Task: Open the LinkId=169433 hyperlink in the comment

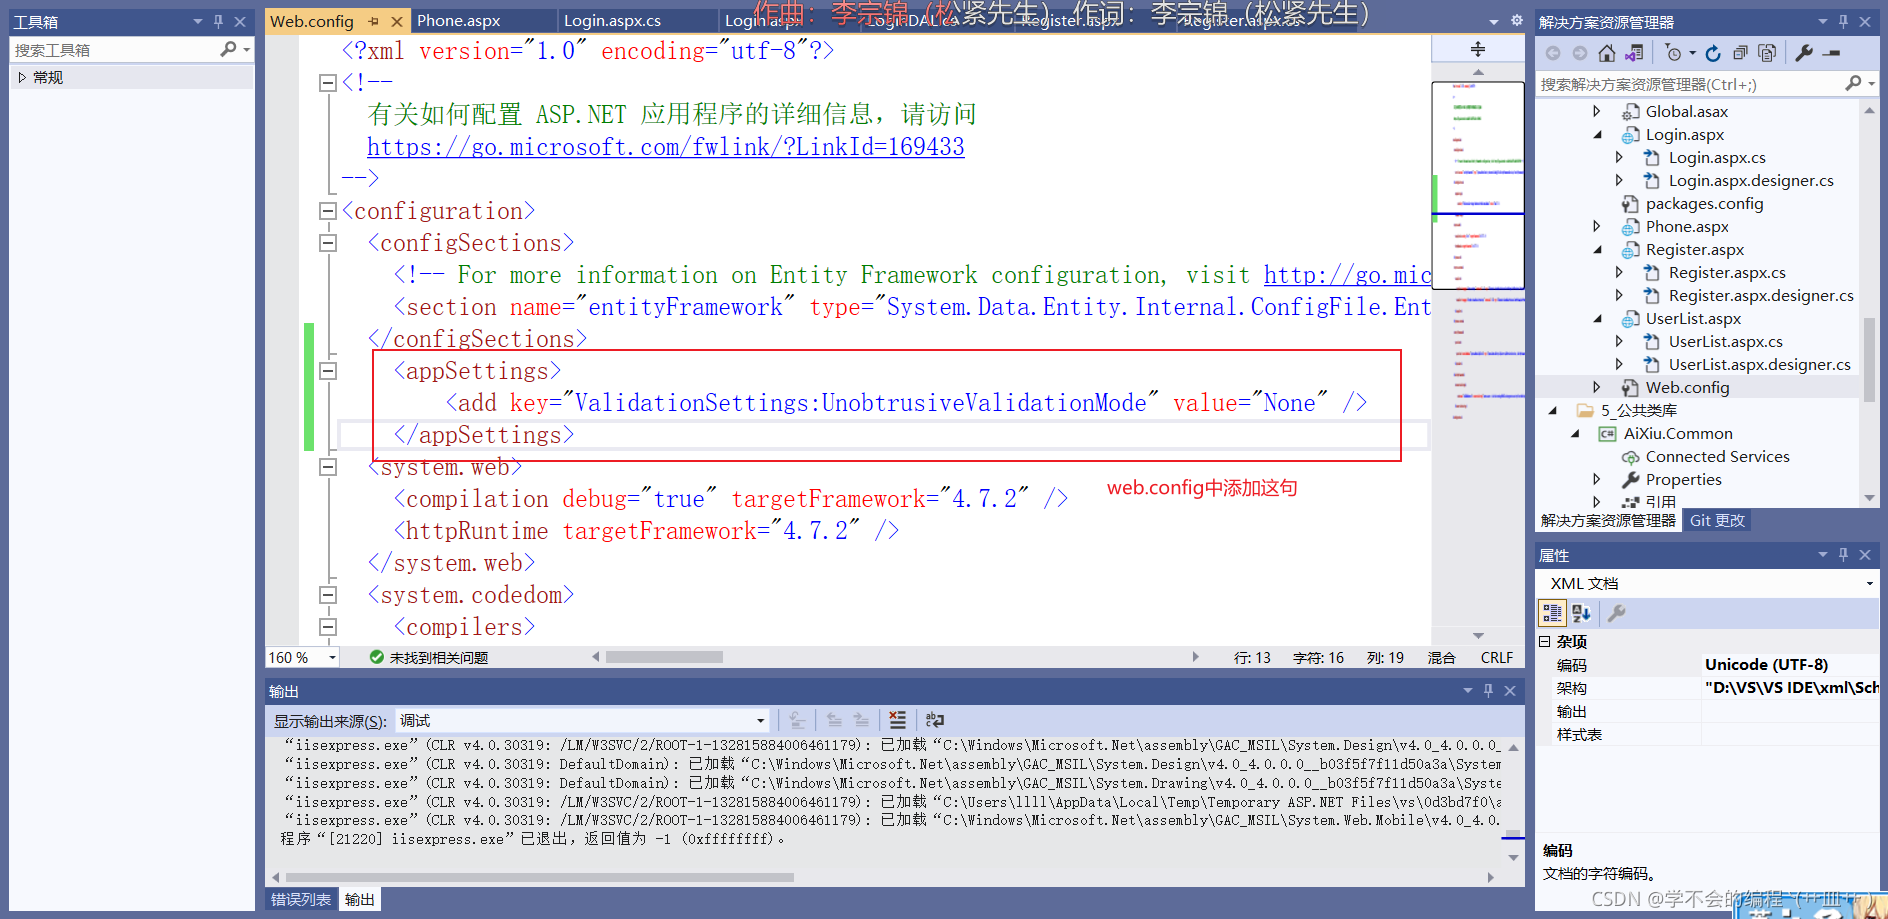Action: click(666, 146)
